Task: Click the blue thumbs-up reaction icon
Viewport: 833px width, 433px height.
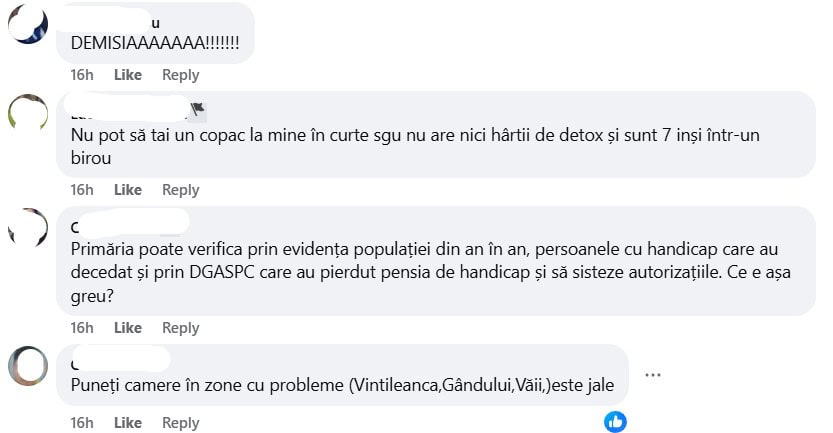Action: click(615, 422)
